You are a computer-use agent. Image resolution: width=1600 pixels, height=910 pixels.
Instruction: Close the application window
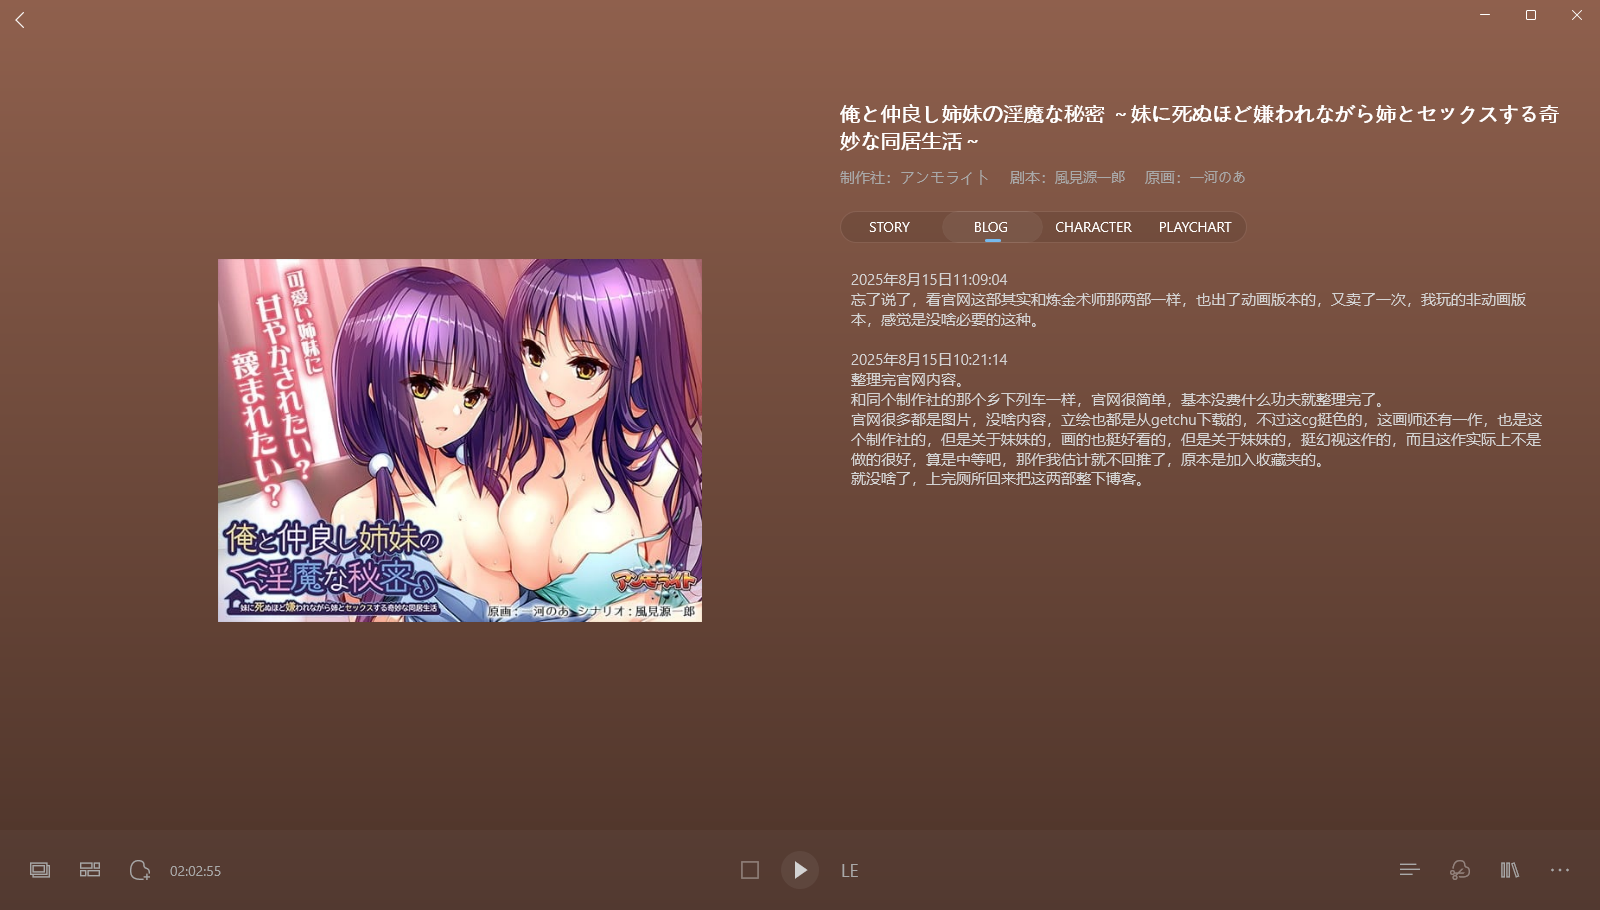tap(1577, 15)
